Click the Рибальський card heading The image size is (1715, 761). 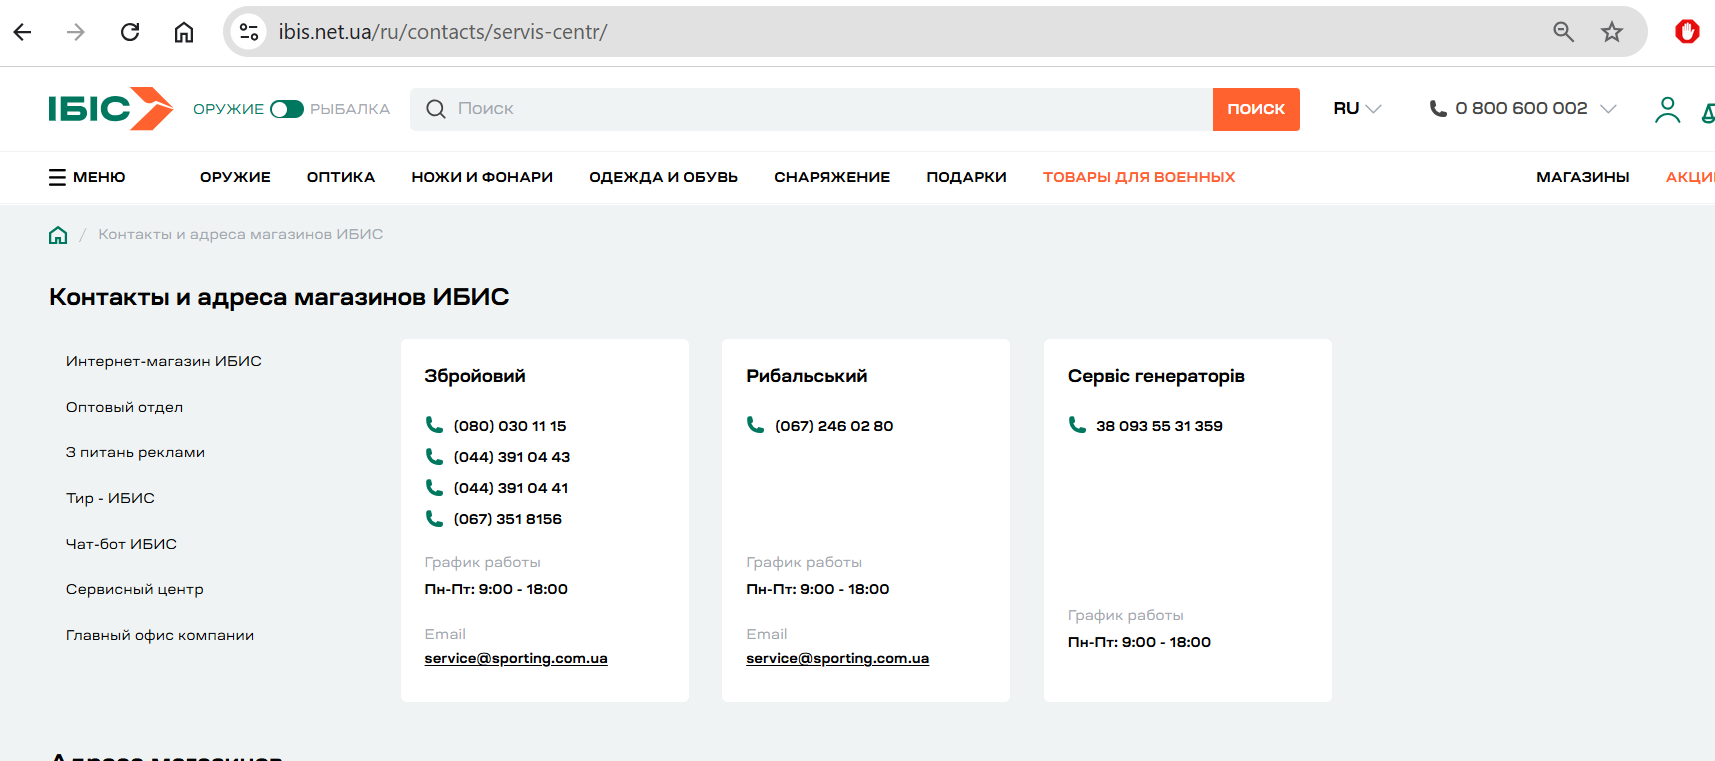click(807, 376)
